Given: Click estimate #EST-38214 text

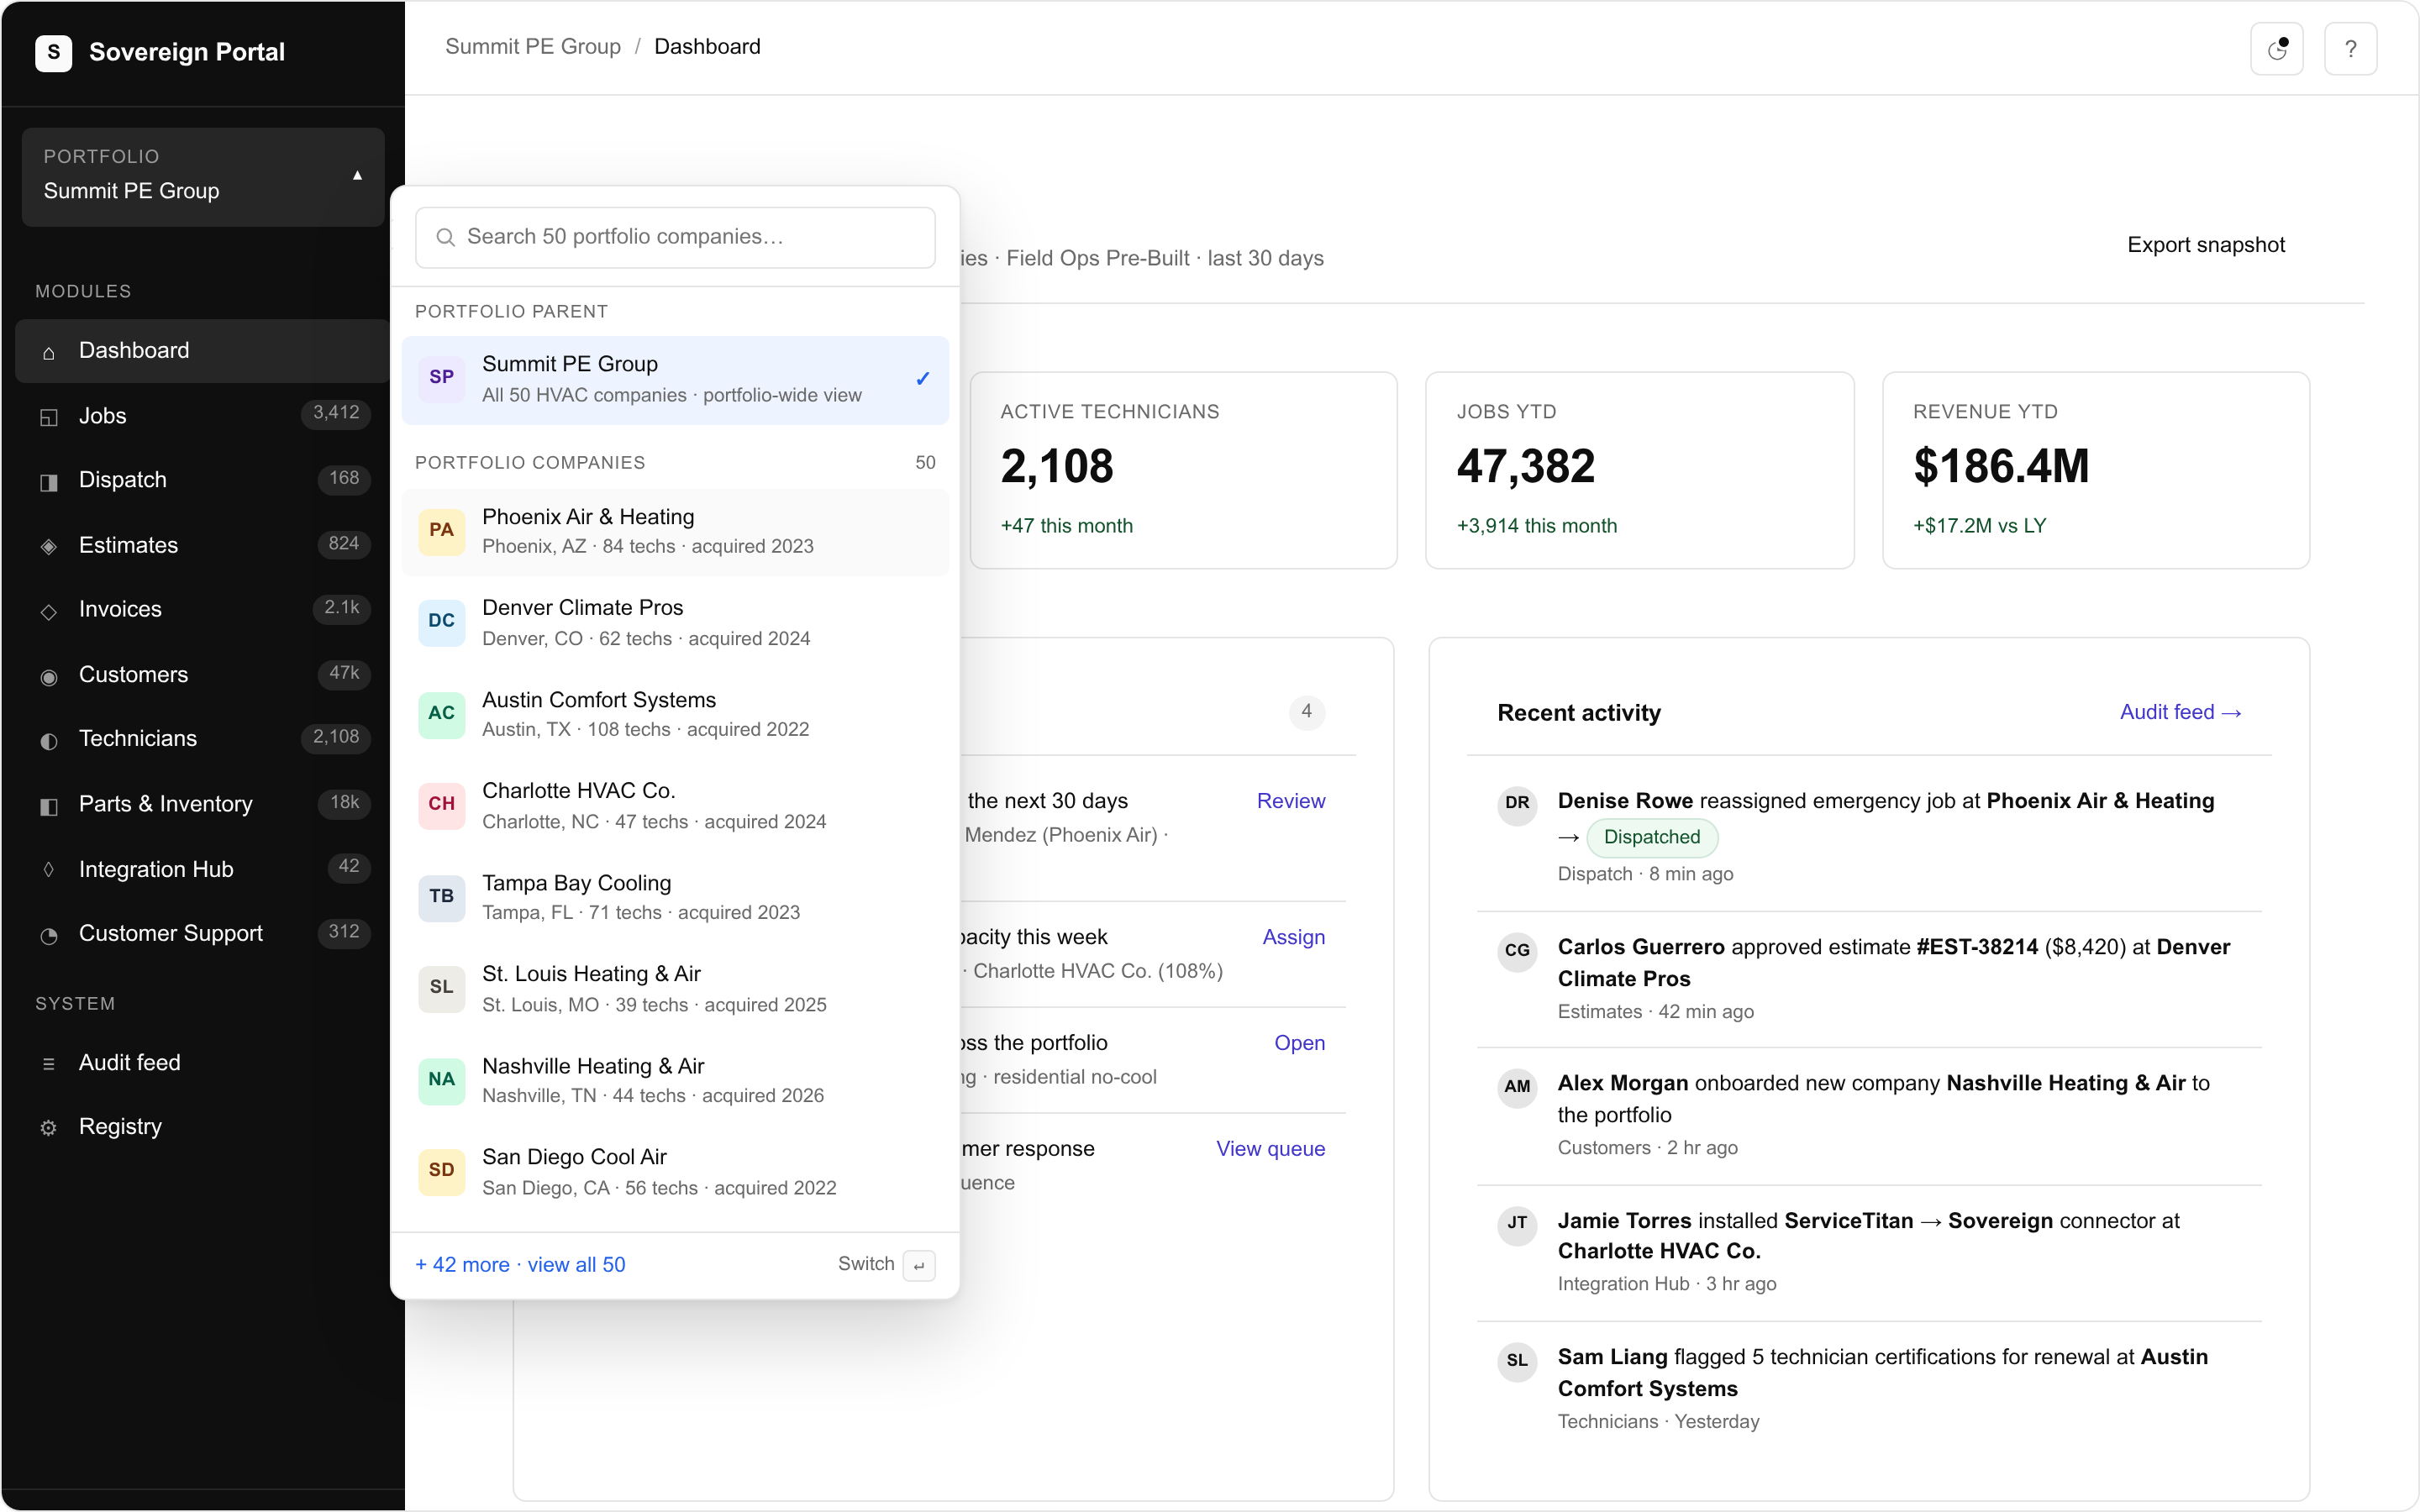Looking at the screenshot, I should (x=1977, y=947).
